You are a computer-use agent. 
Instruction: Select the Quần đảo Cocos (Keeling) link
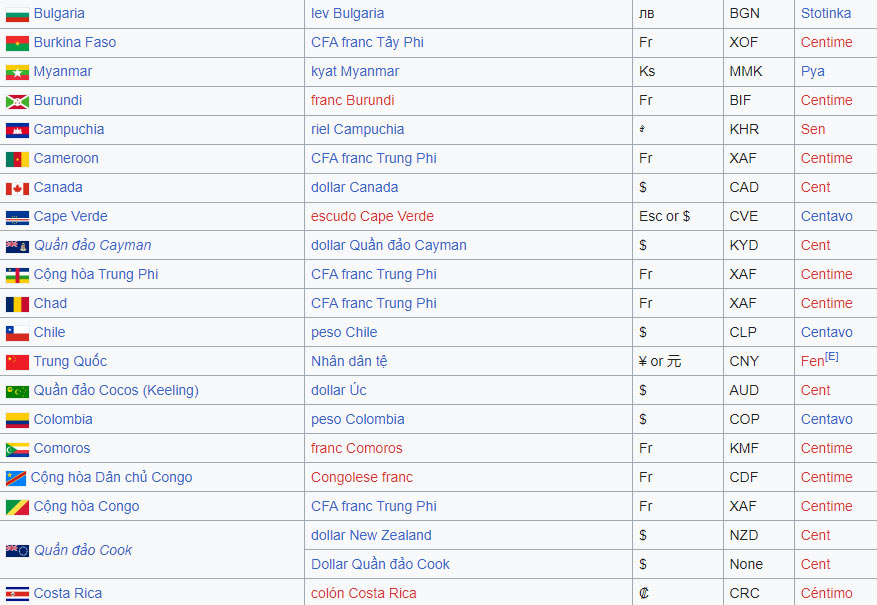pos(116,391)
